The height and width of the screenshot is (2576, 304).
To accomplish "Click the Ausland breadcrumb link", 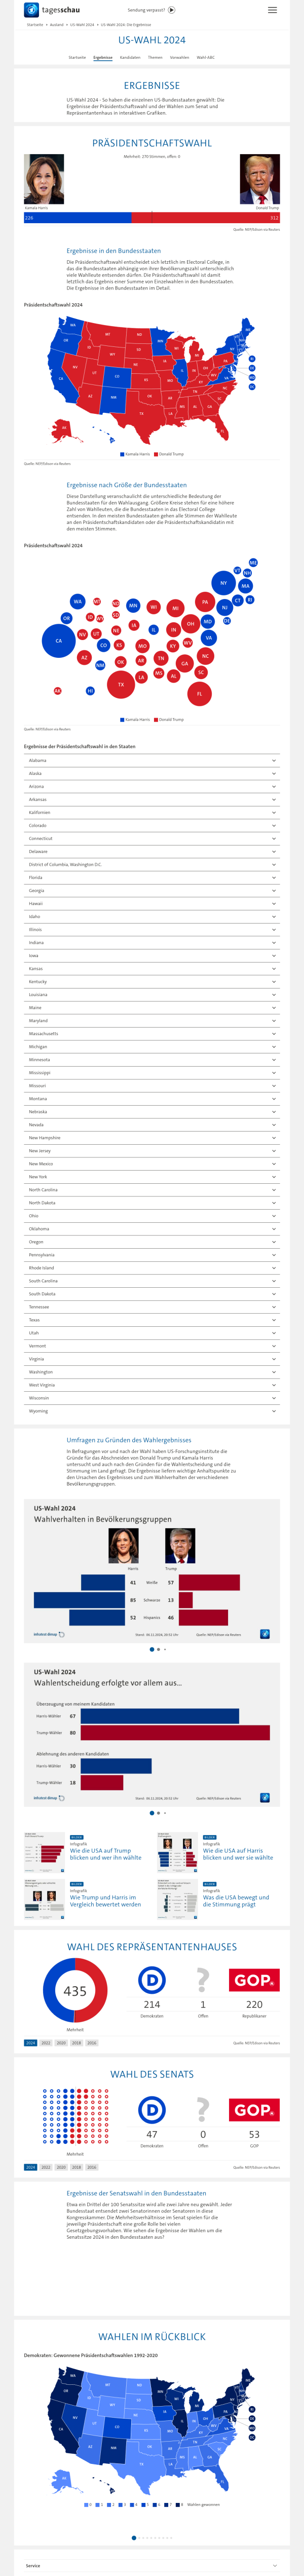I will [x=56, y=24].
